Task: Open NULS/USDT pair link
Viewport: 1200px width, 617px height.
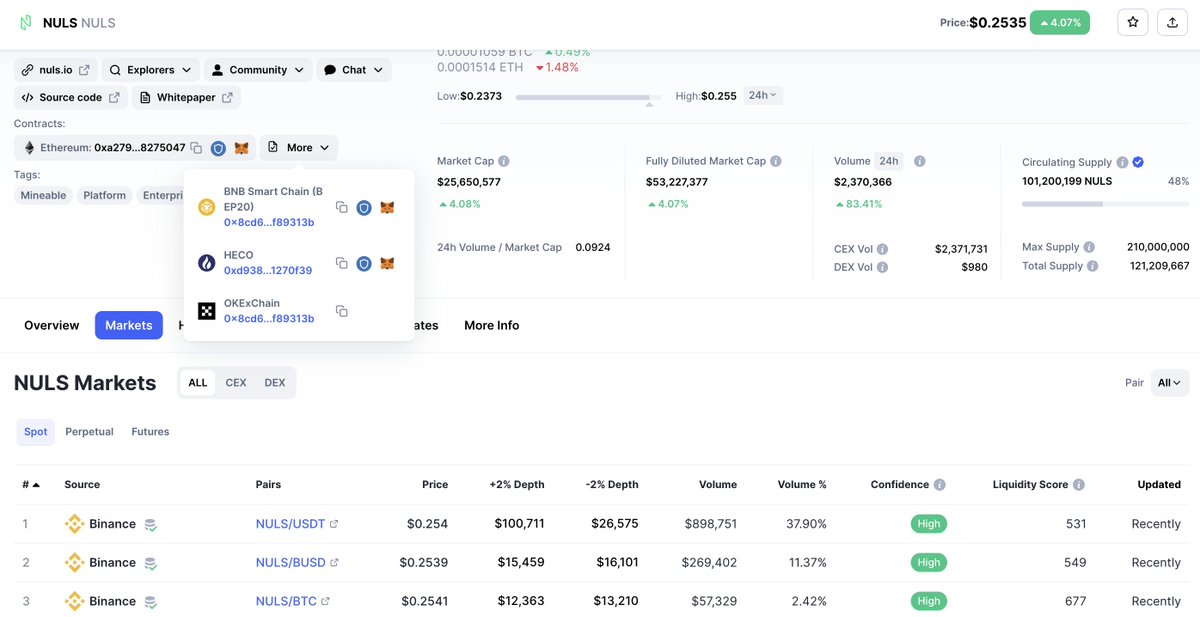Action: click(297, 524)
